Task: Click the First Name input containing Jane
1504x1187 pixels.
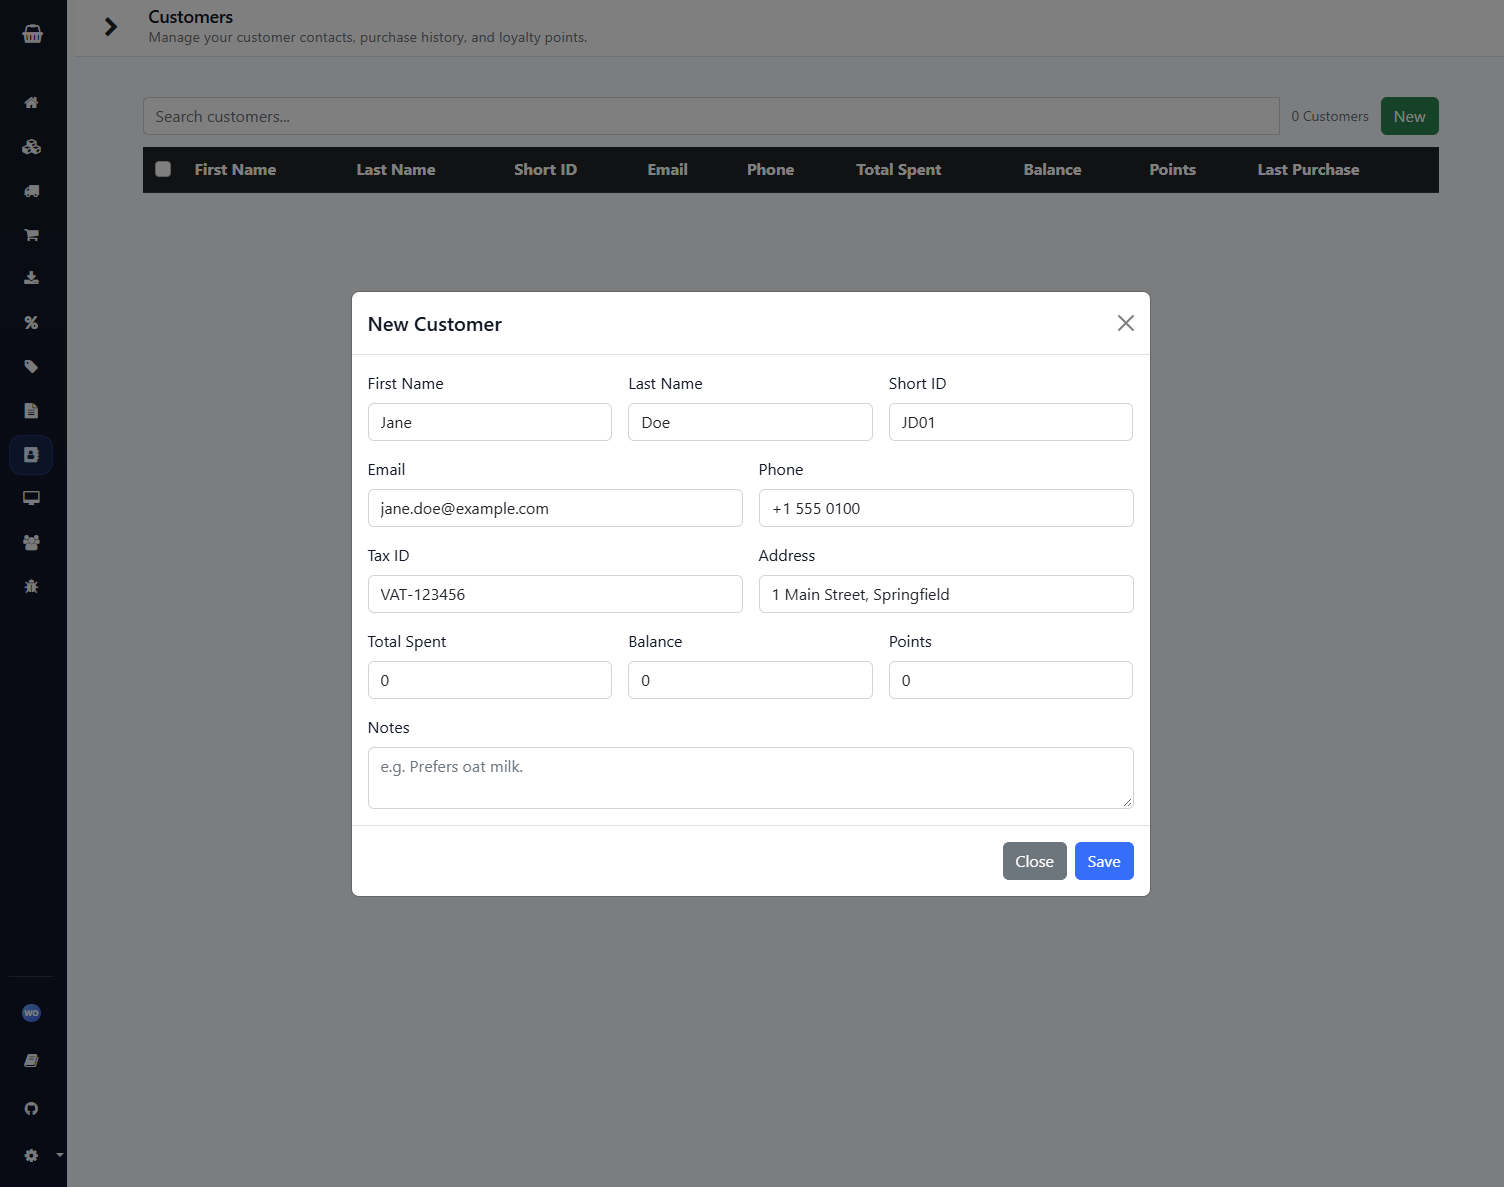Action: pos(490,422)
